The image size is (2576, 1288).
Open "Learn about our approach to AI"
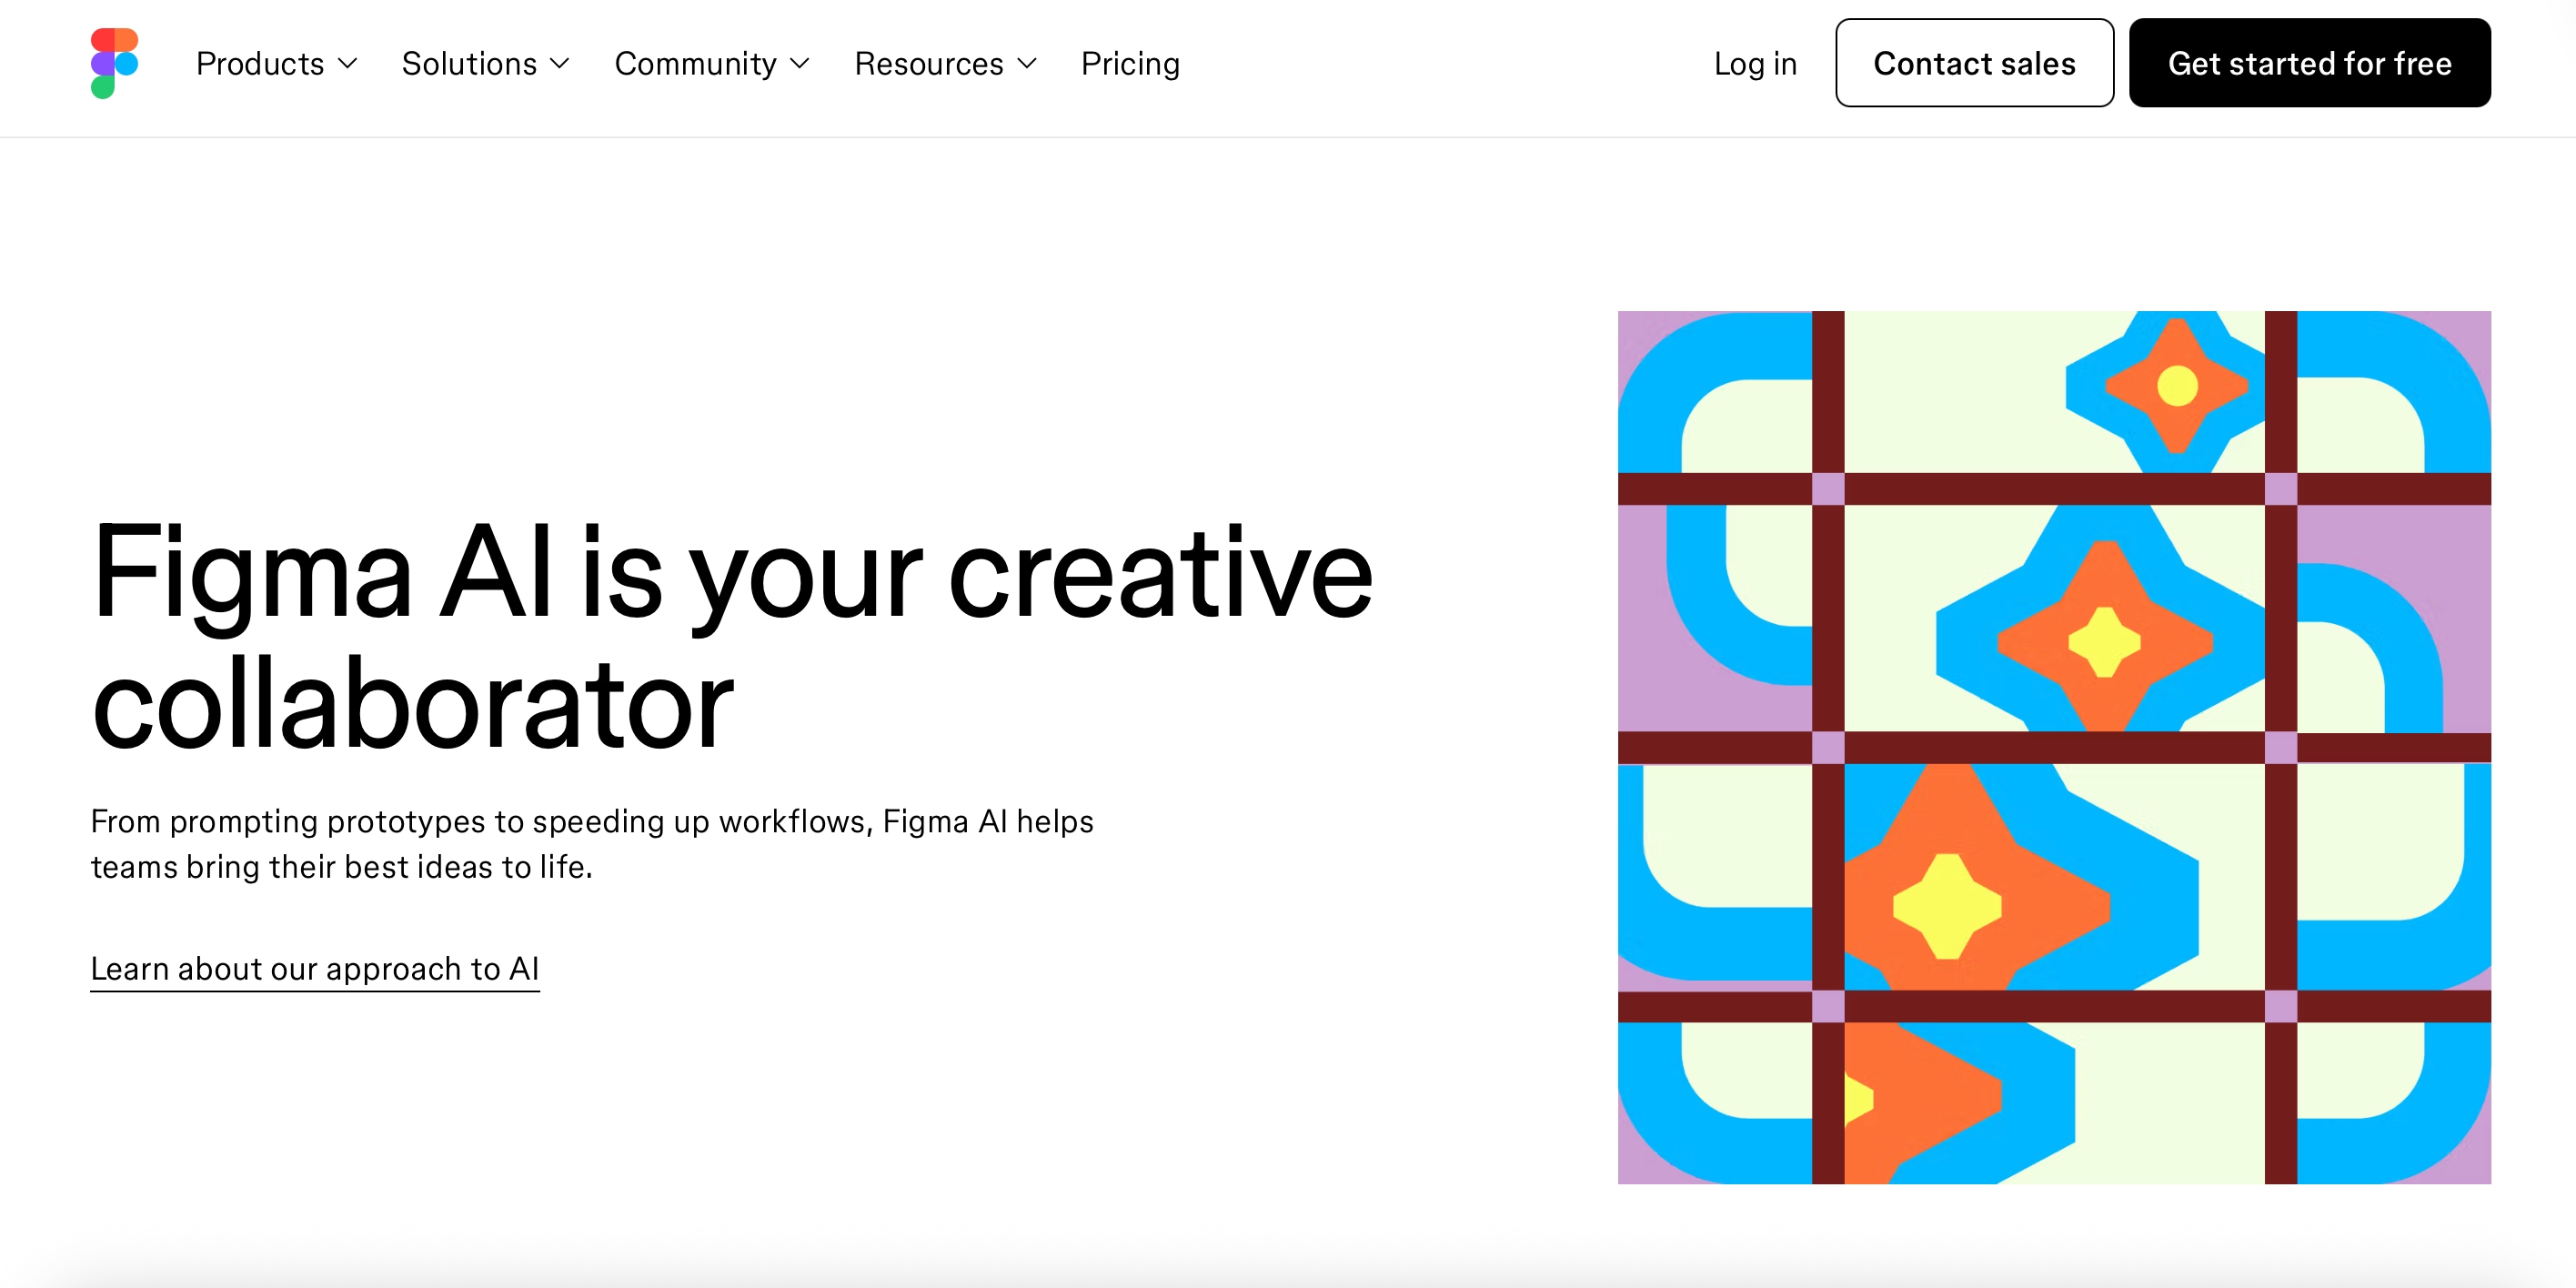click(x=314, y=968)
